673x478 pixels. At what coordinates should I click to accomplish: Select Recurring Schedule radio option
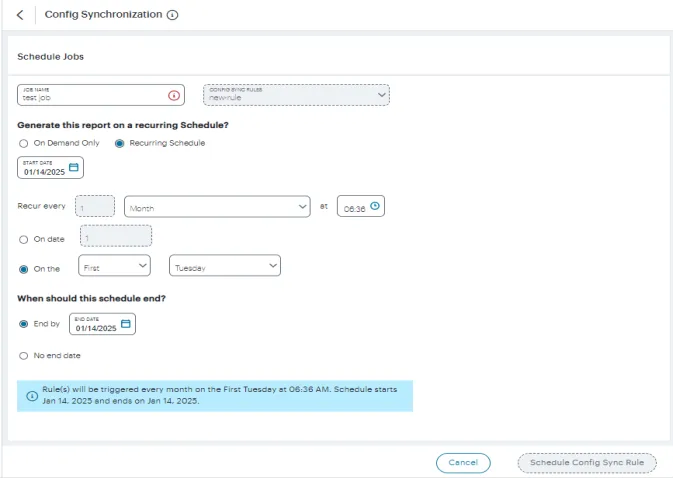pyautogui.click(x=119, y=143)
